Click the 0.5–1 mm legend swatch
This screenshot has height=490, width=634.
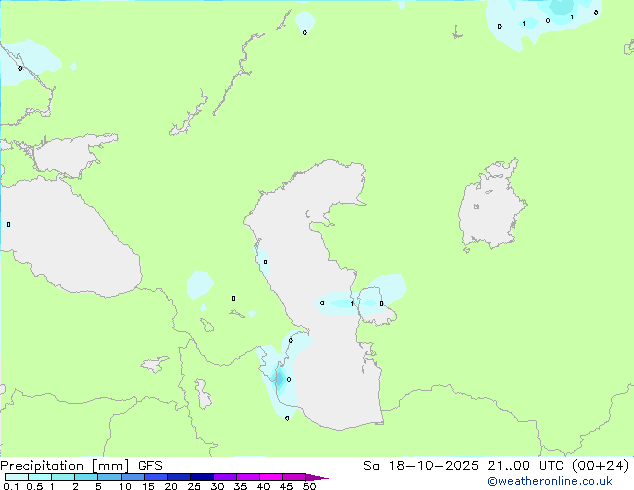tap(40, 477)
